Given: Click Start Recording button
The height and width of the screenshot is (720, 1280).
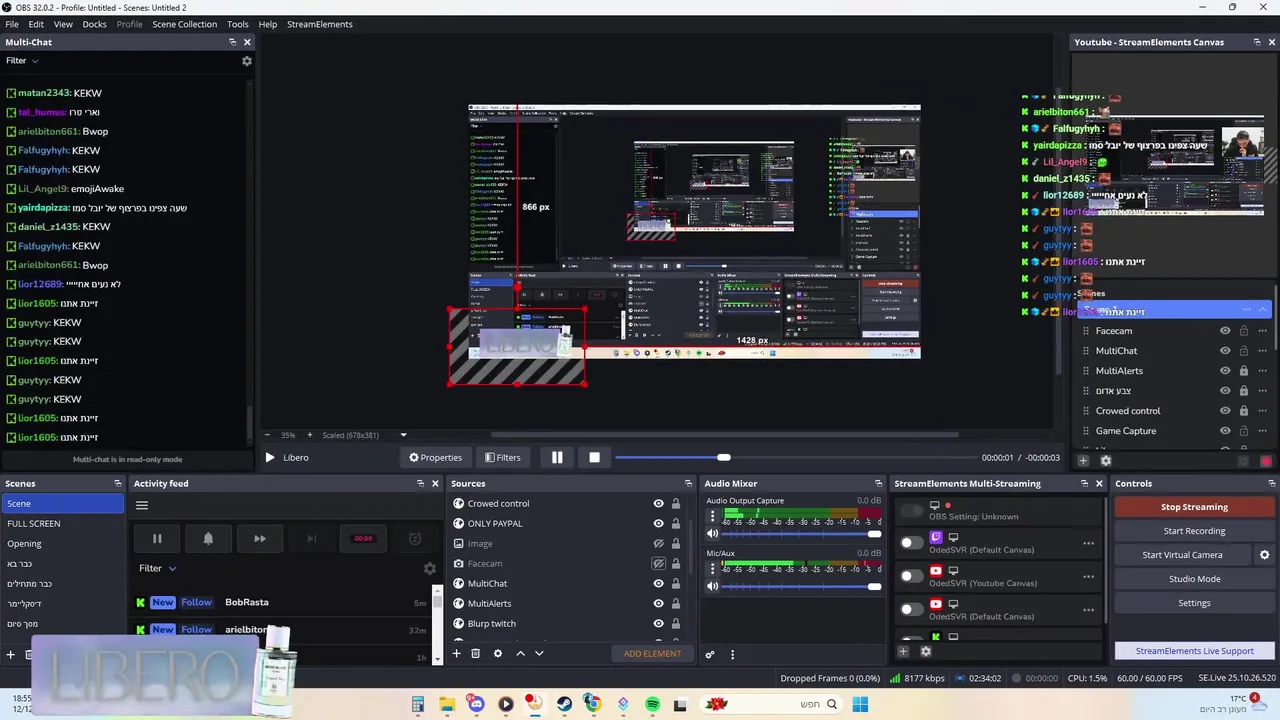Looking at the screenshot, I should pyautogui.click(x=1194, y=531).
